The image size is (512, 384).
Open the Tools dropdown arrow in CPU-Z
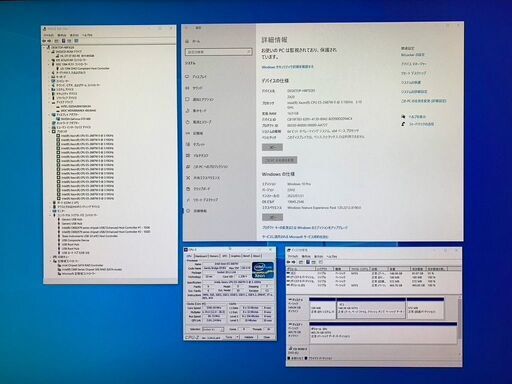pyautogui.click(x=238, y=337)
